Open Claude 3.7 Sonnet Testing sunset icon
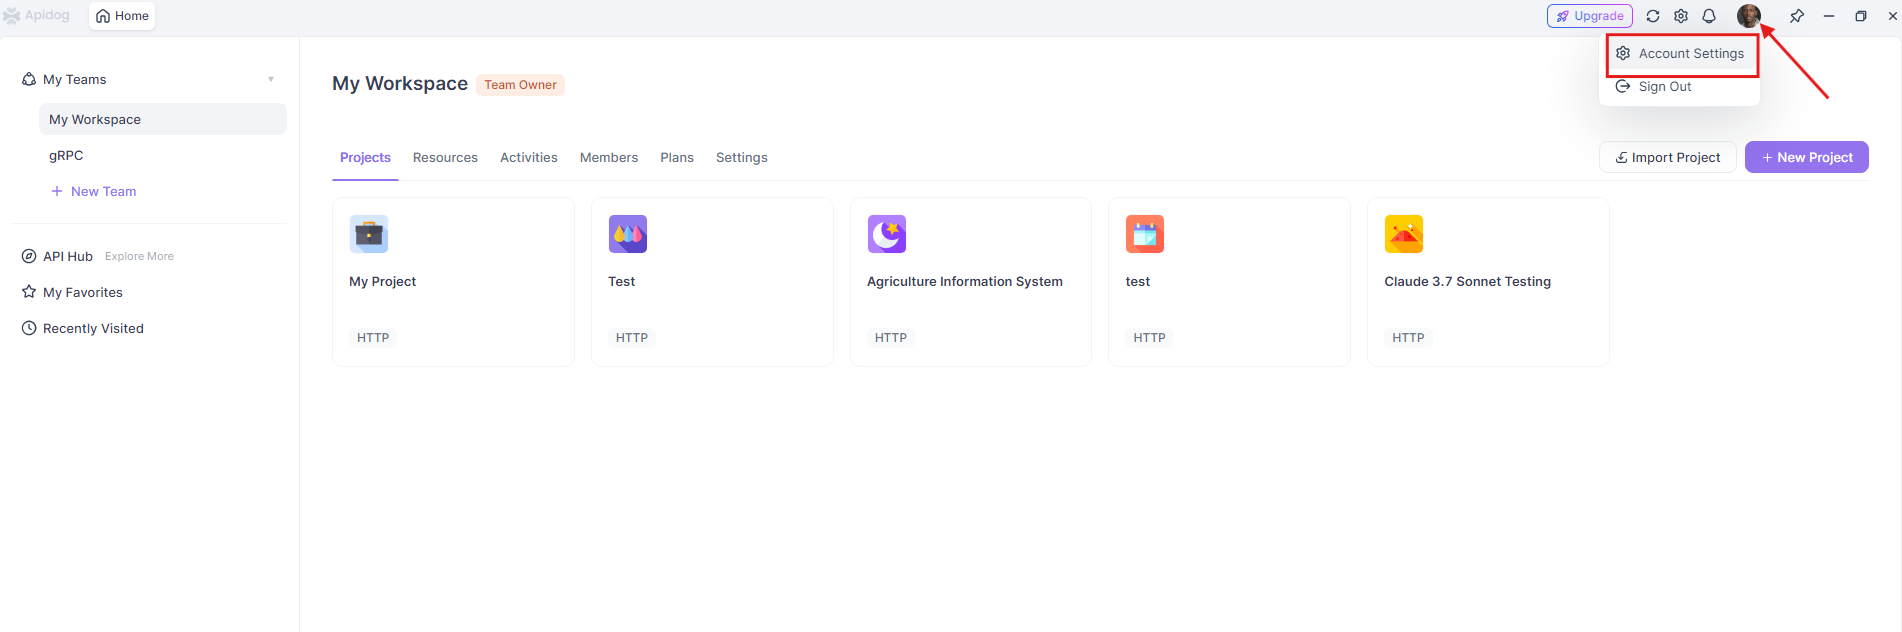This screenshot has width=1902, height=632. click(x=1404, y=234)
